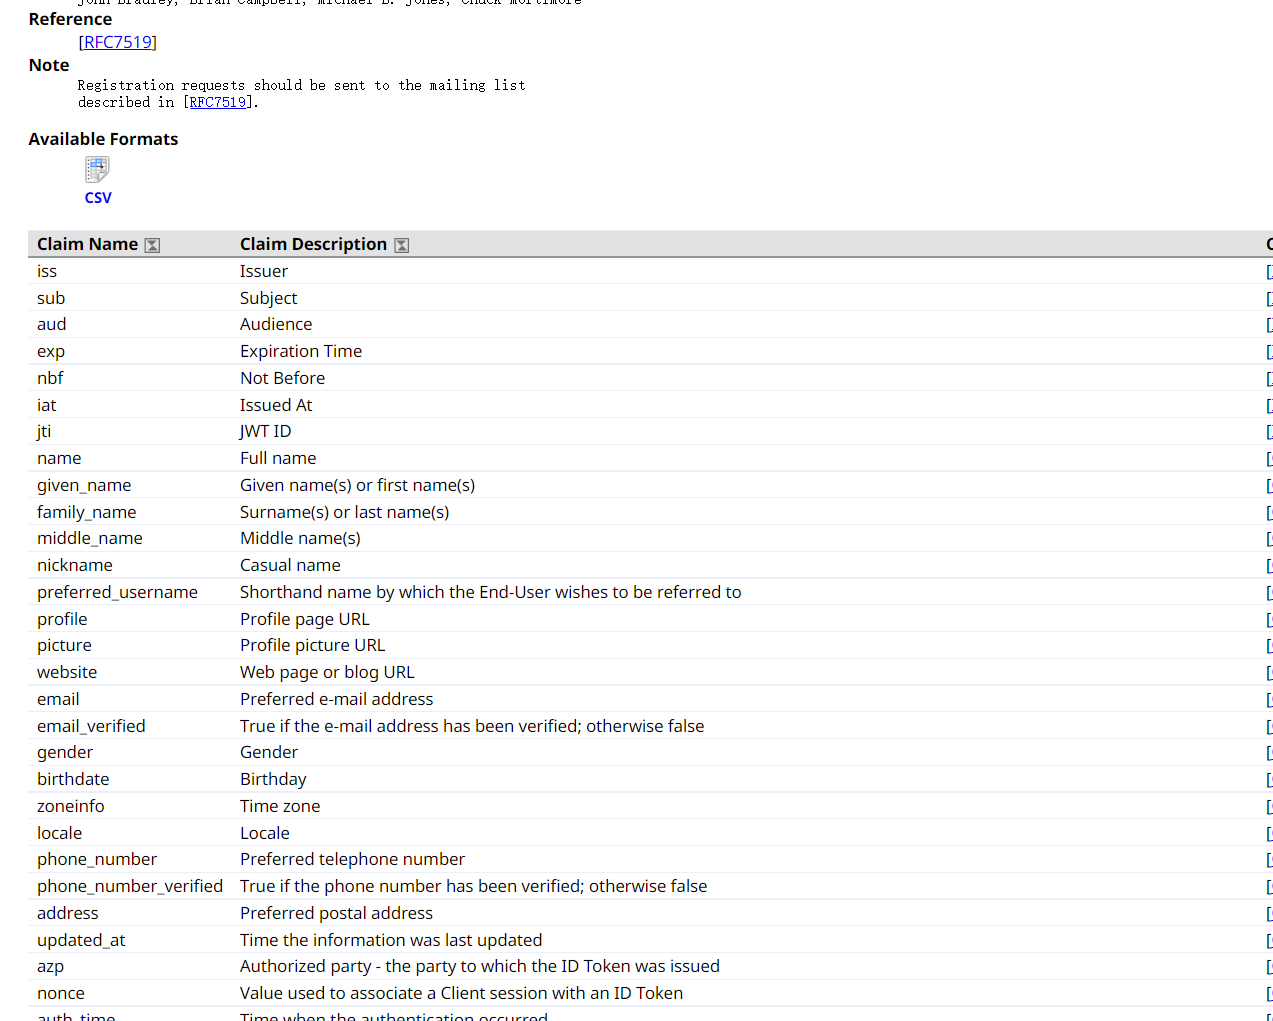
Task: Select the 'iss' claim name cell
Action: tap(47, 271)
